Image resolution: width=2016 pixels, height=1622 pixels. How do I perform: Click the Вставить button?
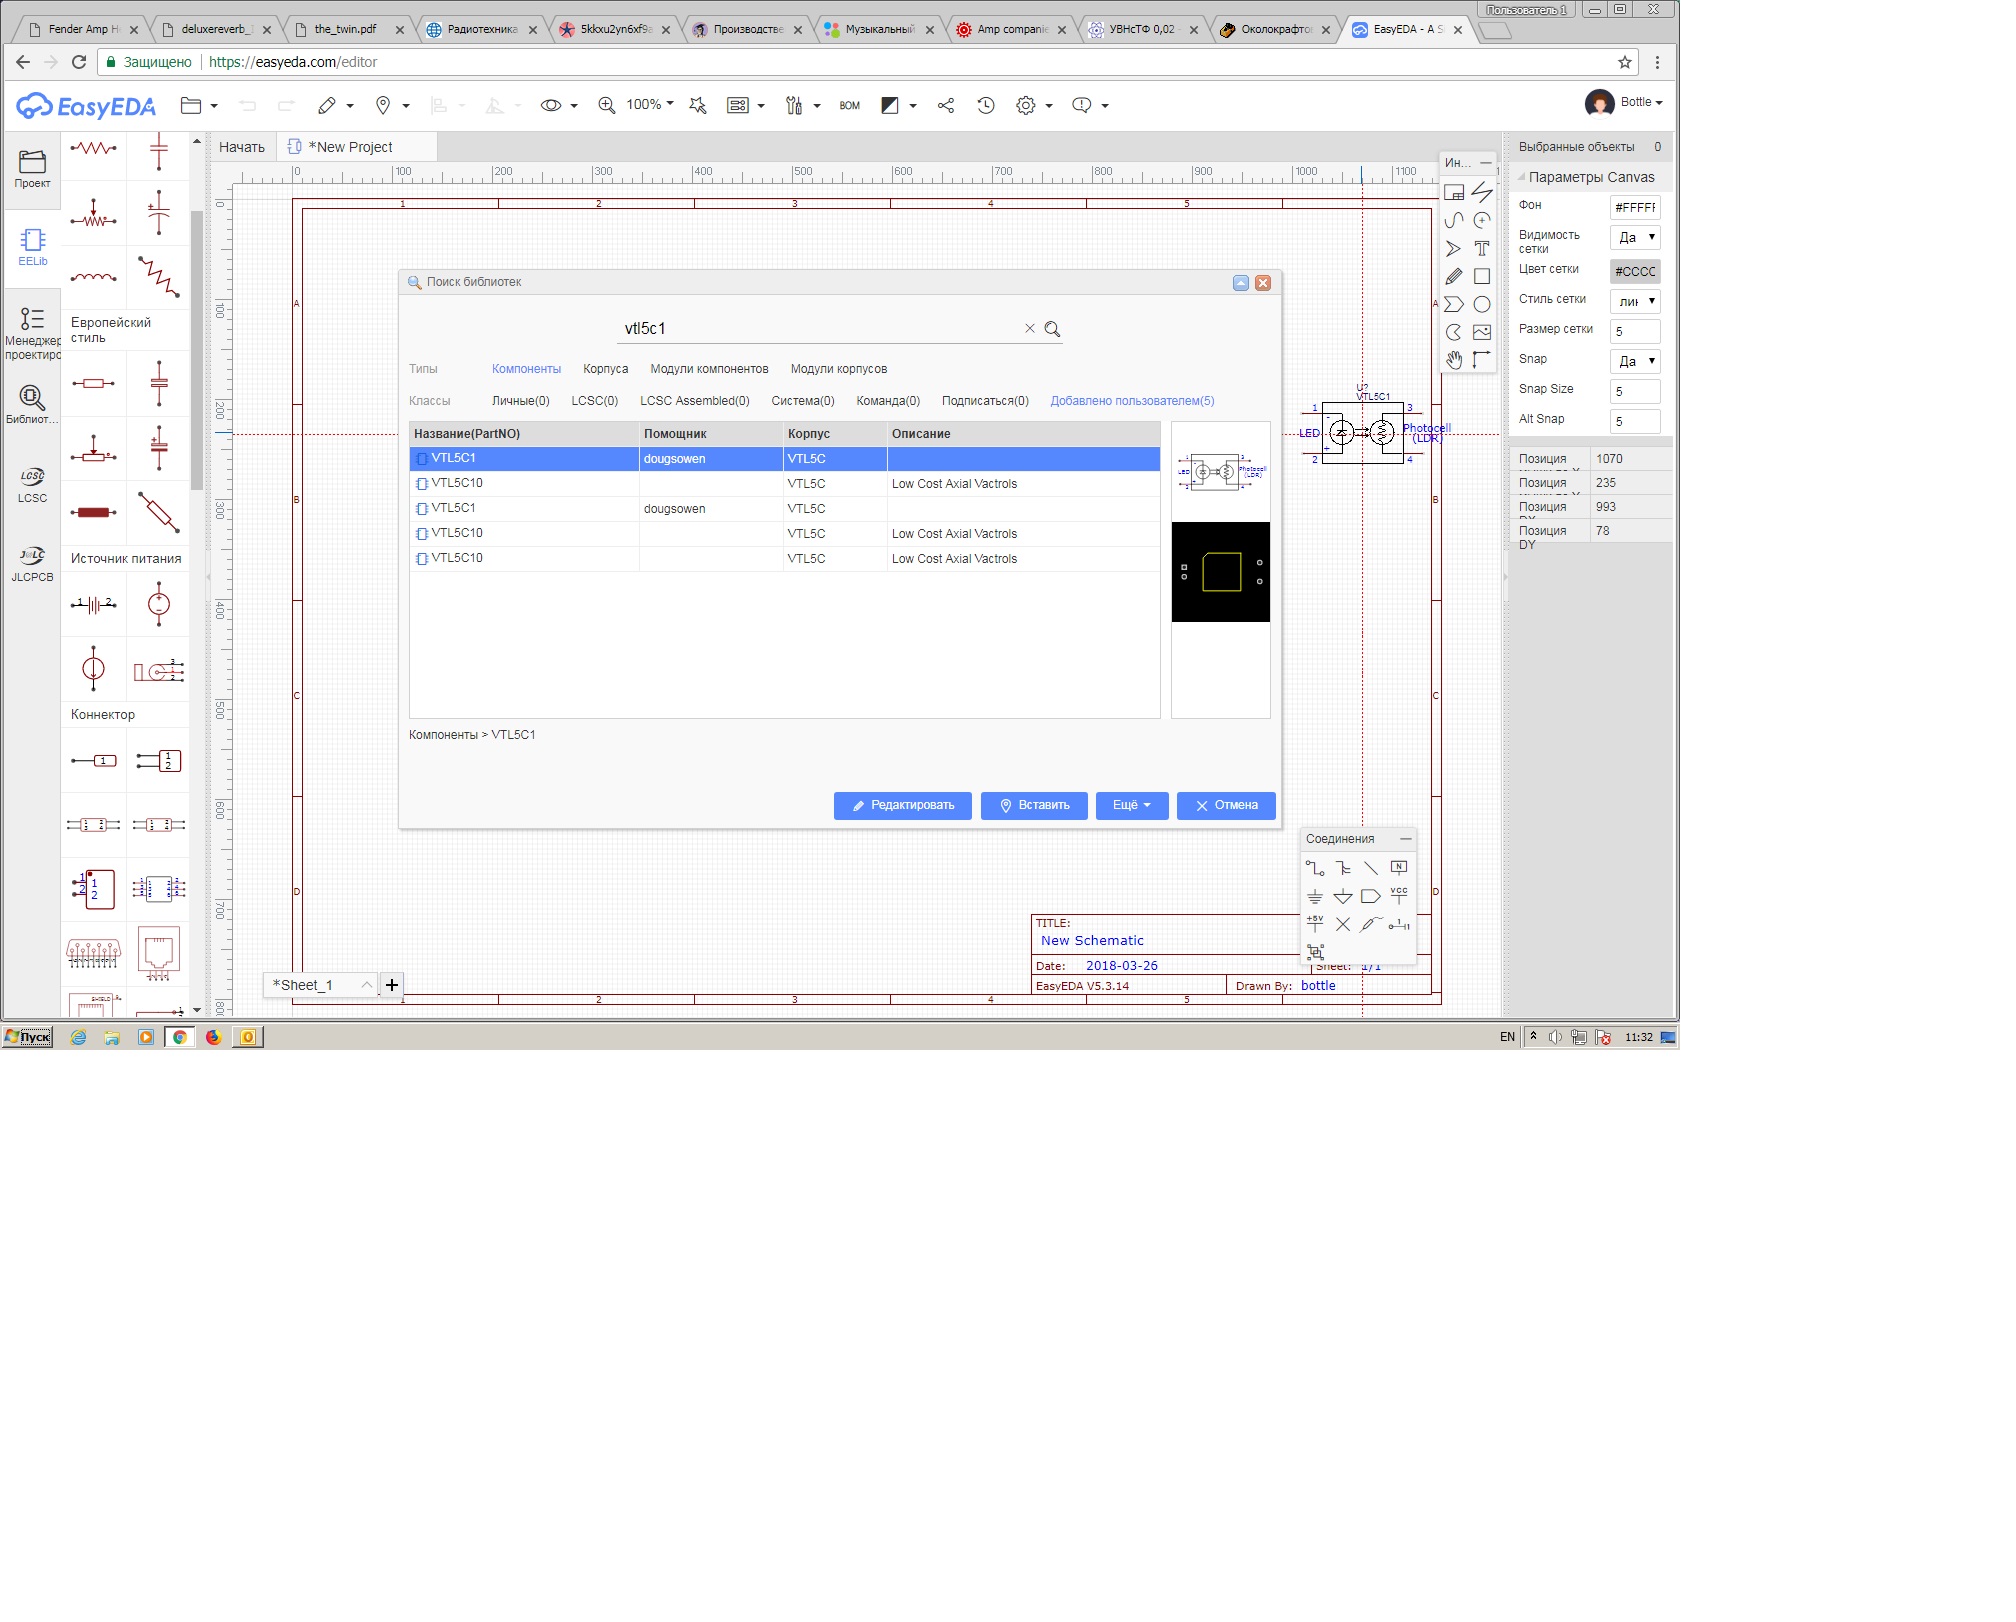1034,806
